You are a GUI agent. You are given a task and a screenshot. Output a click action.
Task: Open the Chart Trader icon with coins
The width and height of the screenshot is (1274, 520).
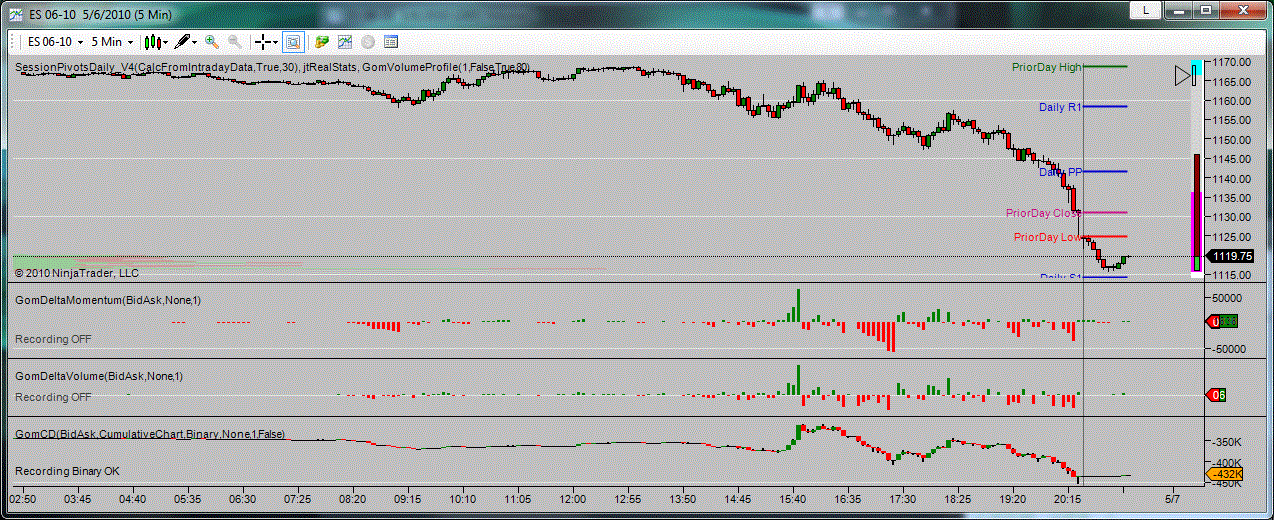[322, 42]
